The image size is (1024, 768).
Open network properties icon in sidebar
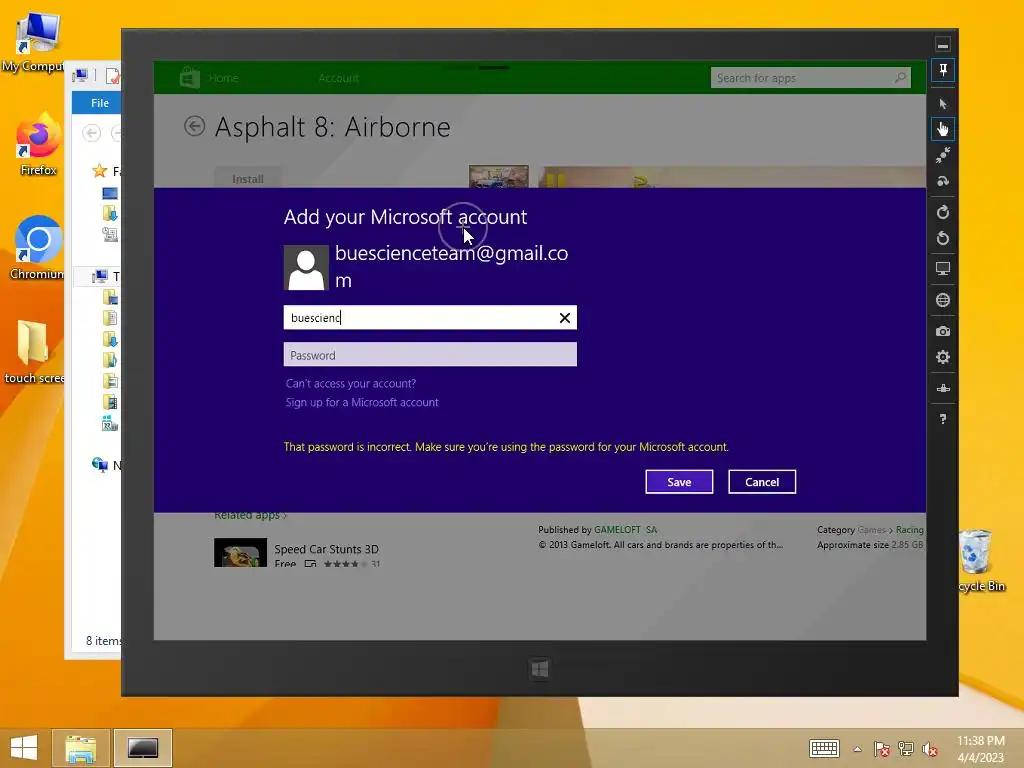(x=943, y=389)
